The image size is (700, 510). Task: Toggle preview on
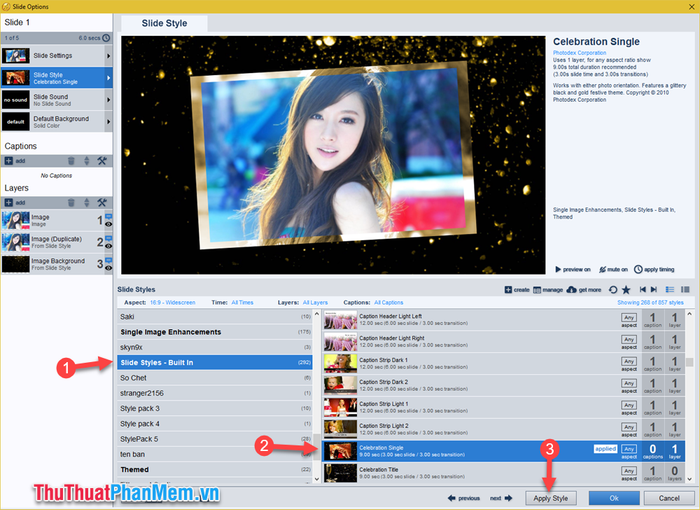point(572,269)
